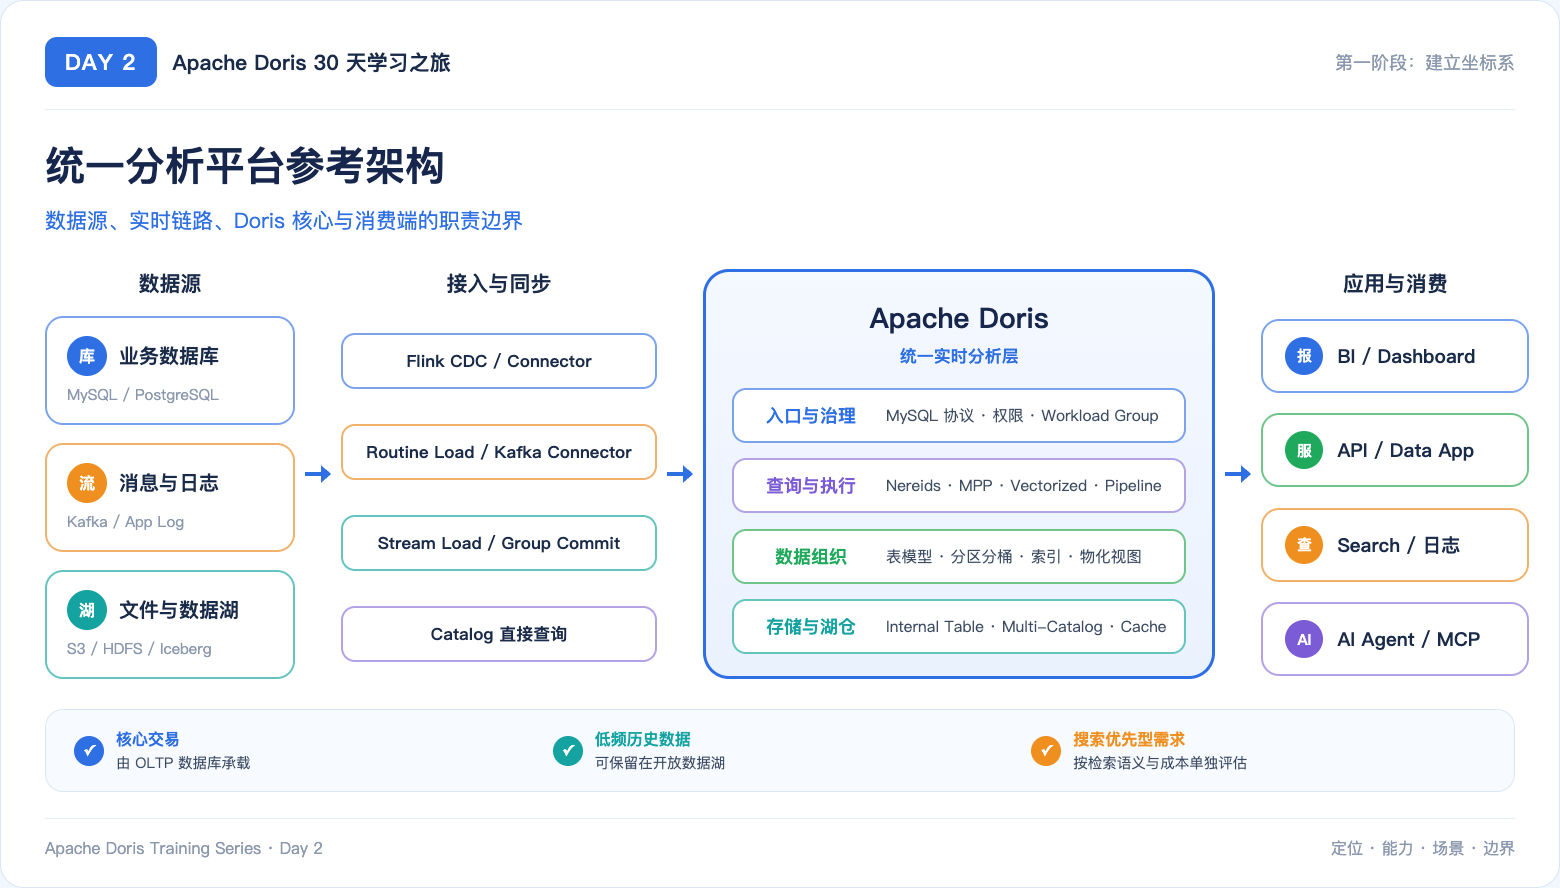Click the text MySQL 协议 · 权限 · Workload Group
The height and width of the screenshot is (888, 1560).
pos(1022,416)
